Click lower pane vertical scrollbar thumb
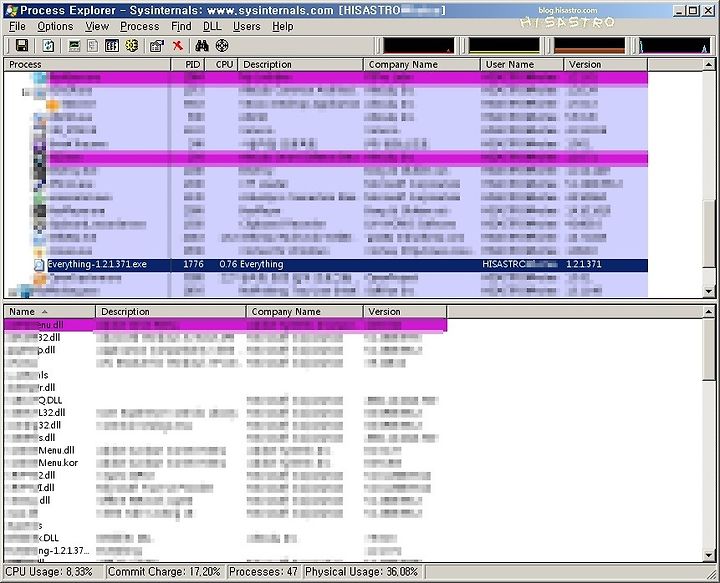The height and width of the screenshot is (583, 720). tap(709, 349)
